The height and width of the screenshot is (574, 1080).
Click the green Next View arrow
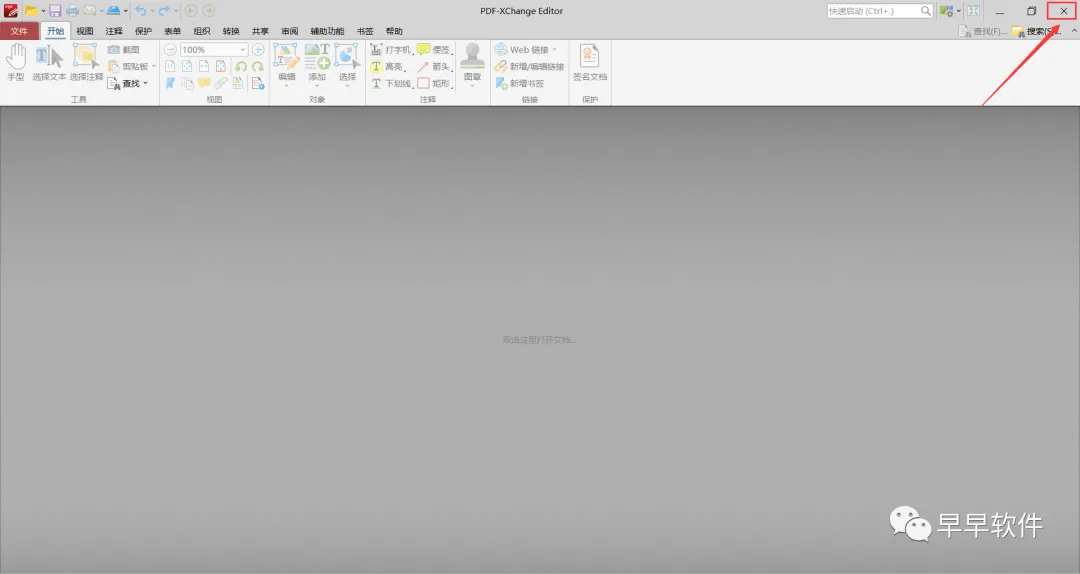[209, 10]
